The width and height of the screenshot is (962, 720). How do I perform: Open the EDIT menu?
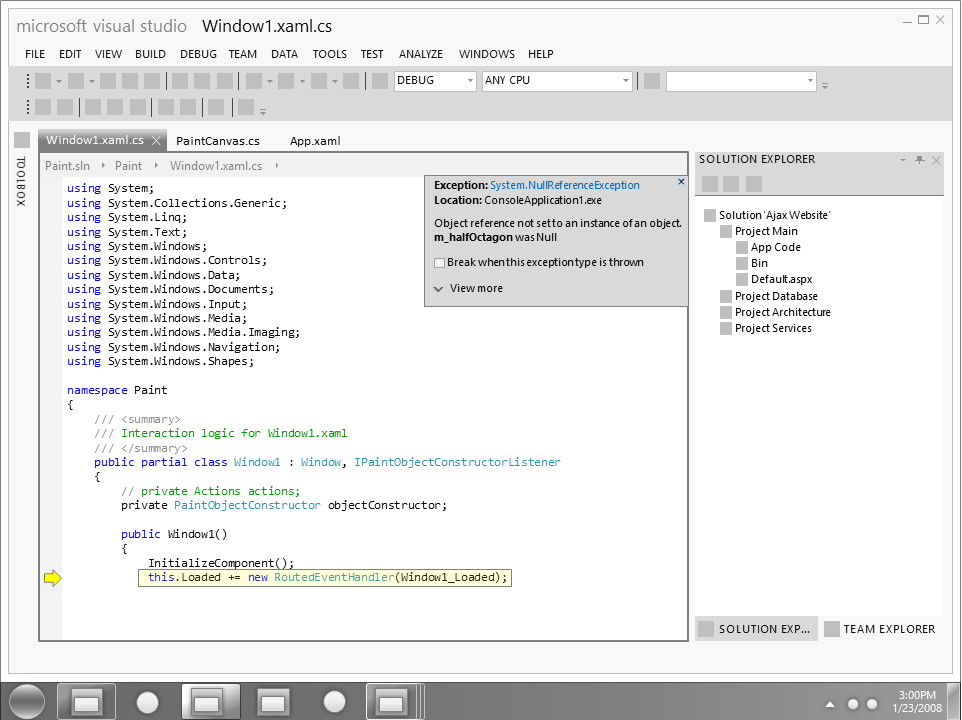click(70, 54)
